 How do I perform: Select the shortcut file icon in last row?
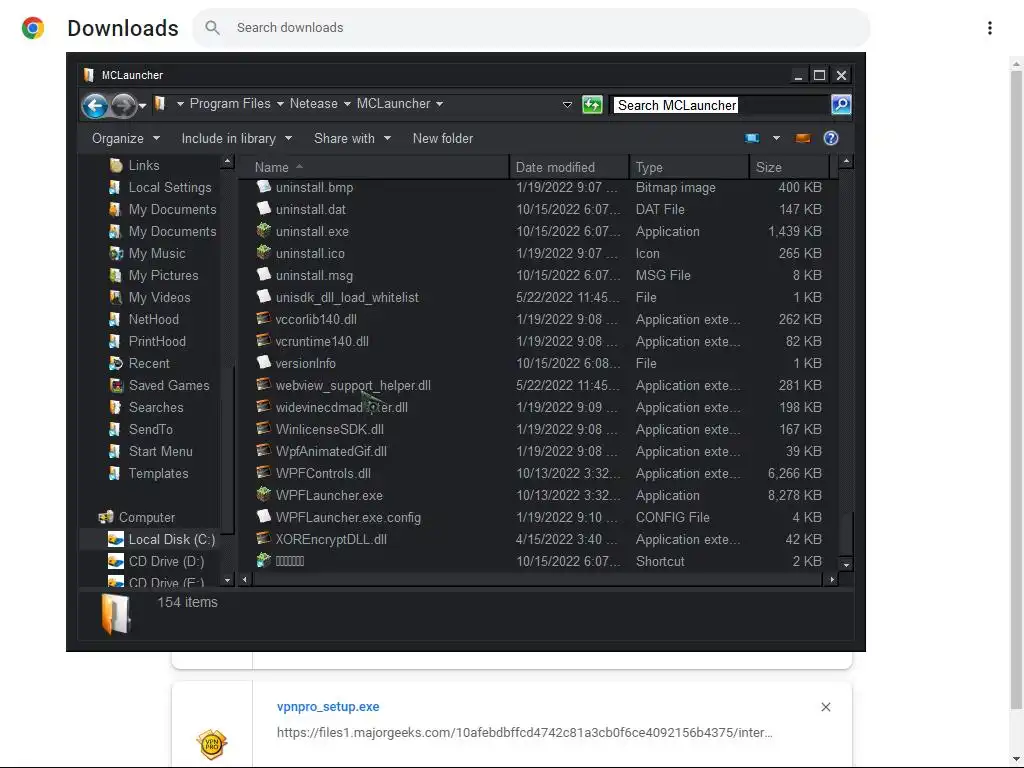(263, 560)
